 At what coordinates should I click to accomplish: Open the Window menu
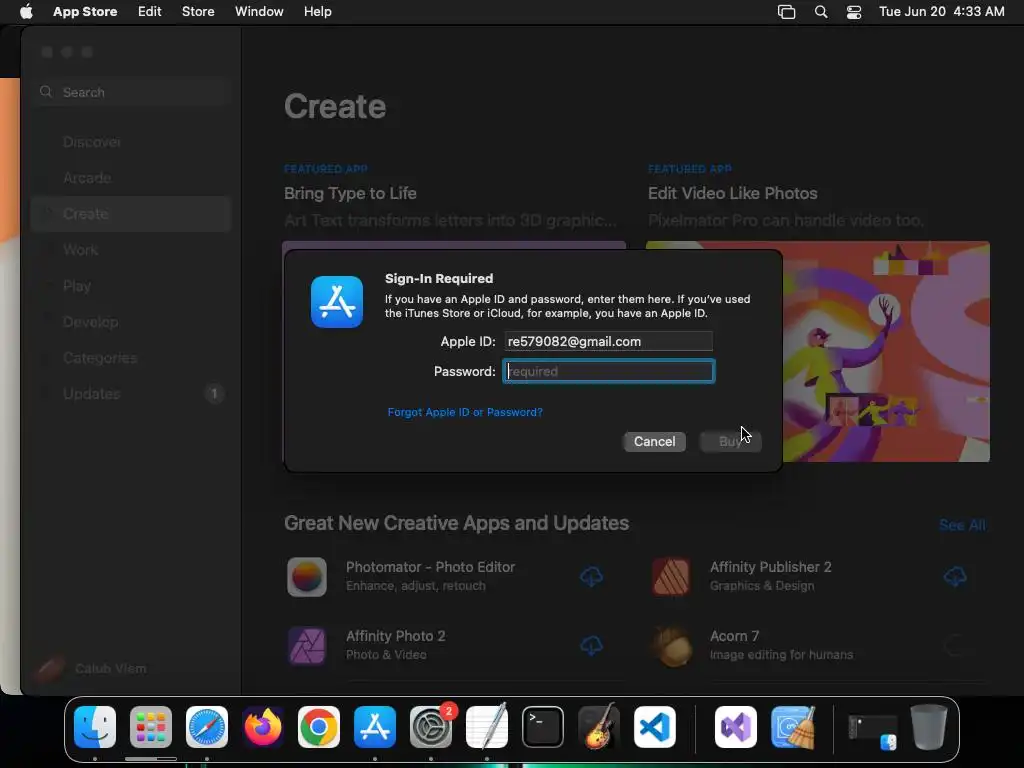point(259,12)
